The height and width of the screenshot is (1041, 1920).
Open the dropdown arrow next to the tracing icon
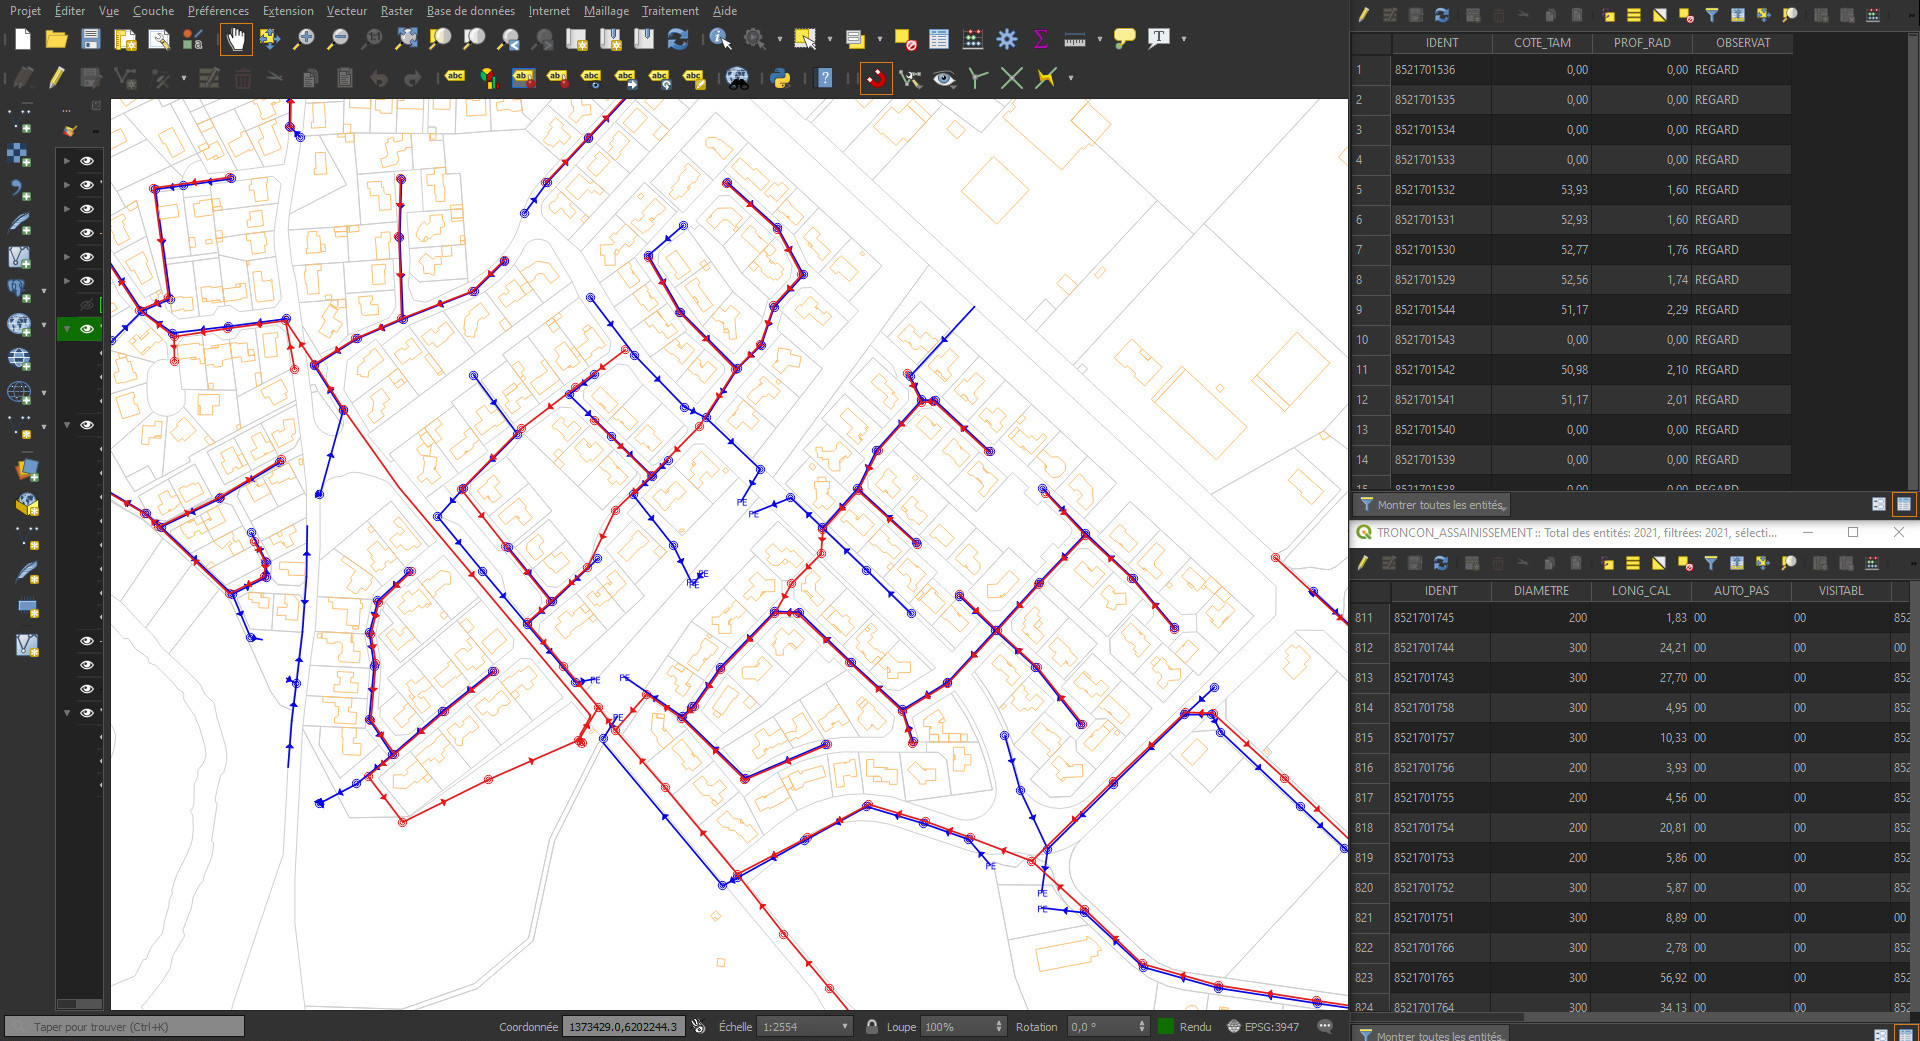pos(1071,78)
